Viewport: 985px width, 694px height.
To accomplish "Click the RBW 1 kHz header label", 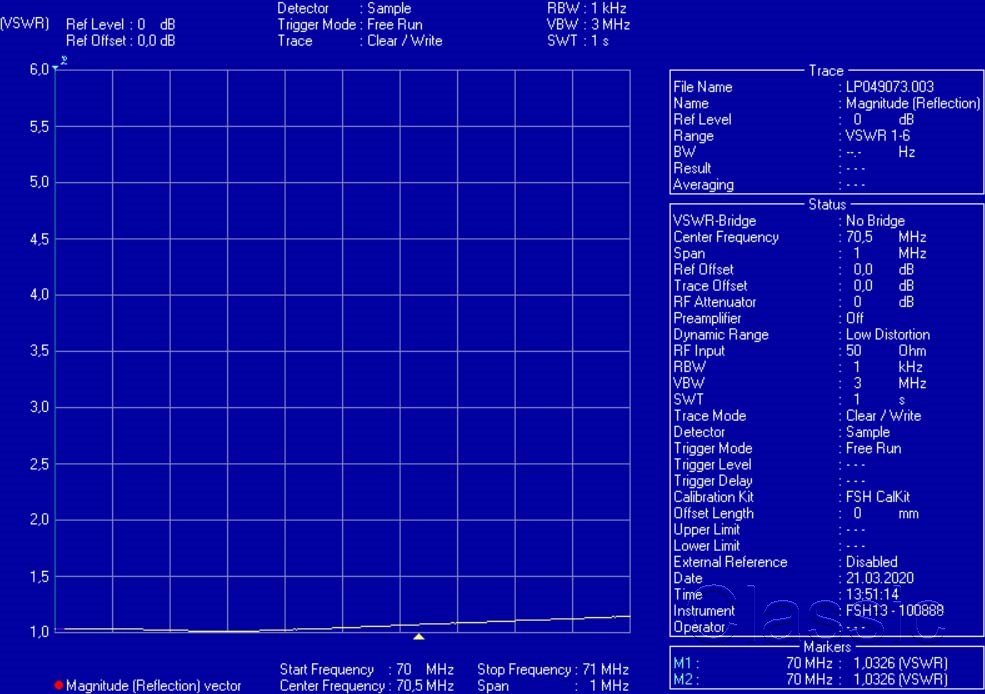I will pyautogui.click(x=587, y=8).
